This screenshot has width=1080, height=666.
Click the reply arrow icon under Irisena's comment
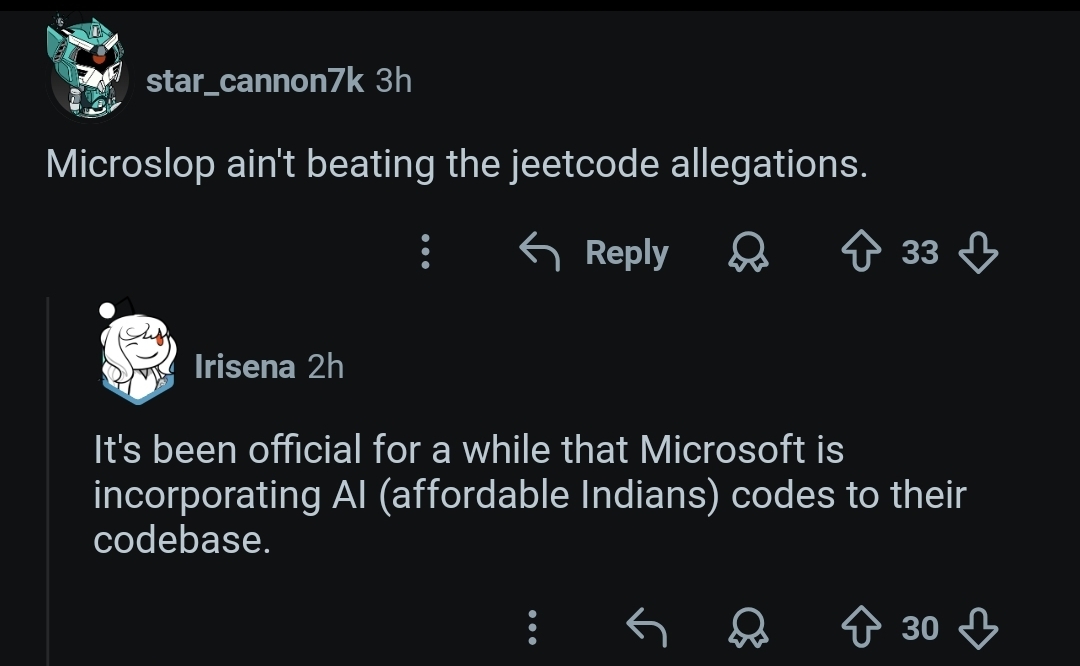pos(646,627)
